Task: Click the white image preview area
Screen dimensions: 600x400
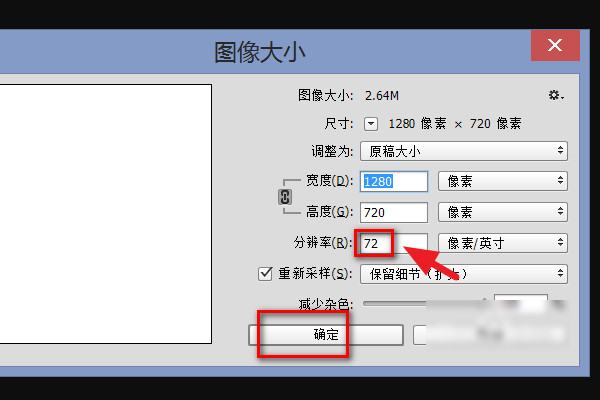Action: pyautogui.click(x=105, y=214)
